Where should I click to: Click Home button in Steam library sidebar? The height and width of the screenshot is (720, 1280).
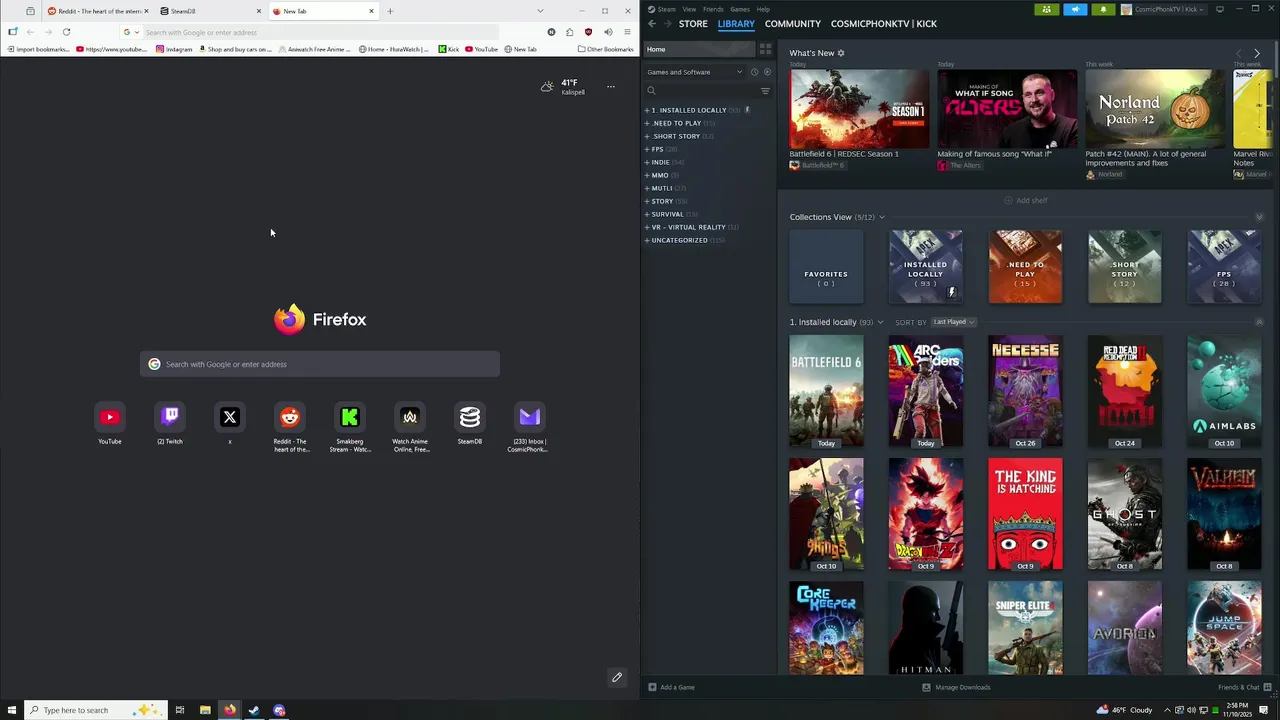coord(699,49)
